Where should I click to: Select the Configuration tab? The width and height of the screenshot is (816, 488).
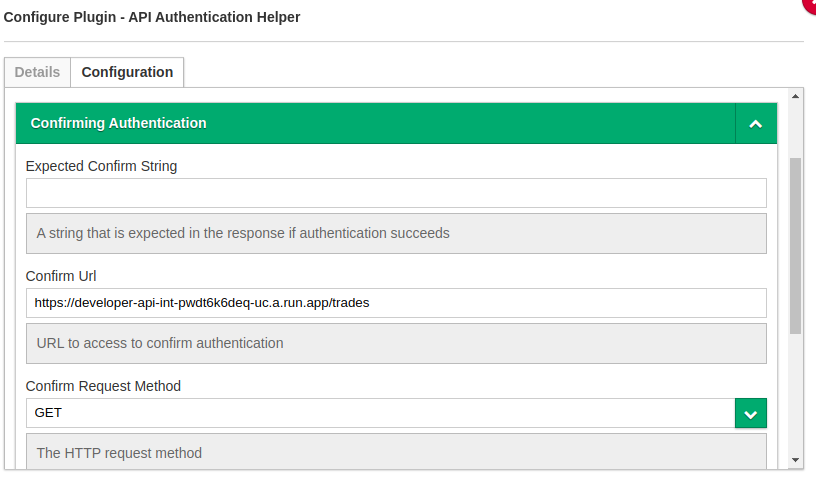[x=127, y=72]
